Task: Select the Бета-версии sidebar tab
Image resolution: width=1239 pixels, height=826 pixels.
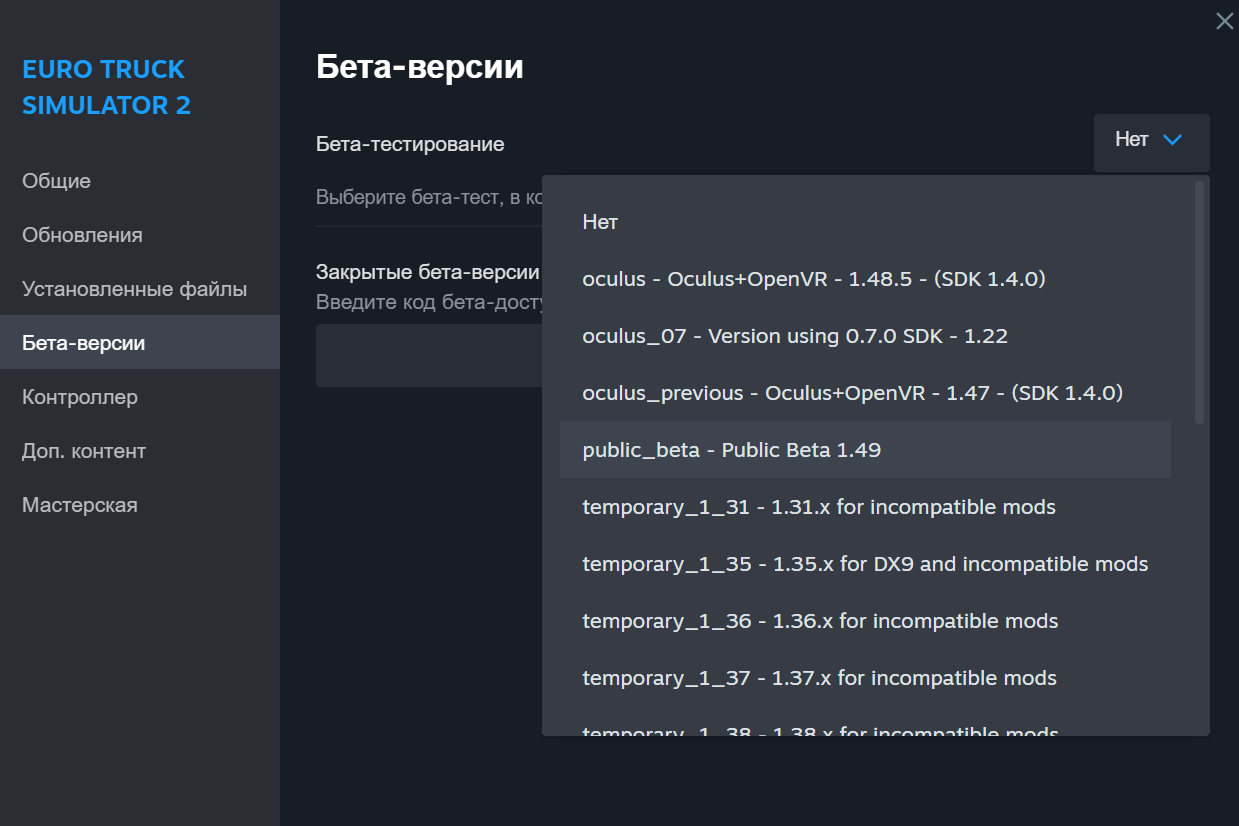Action: click(84, 343)
